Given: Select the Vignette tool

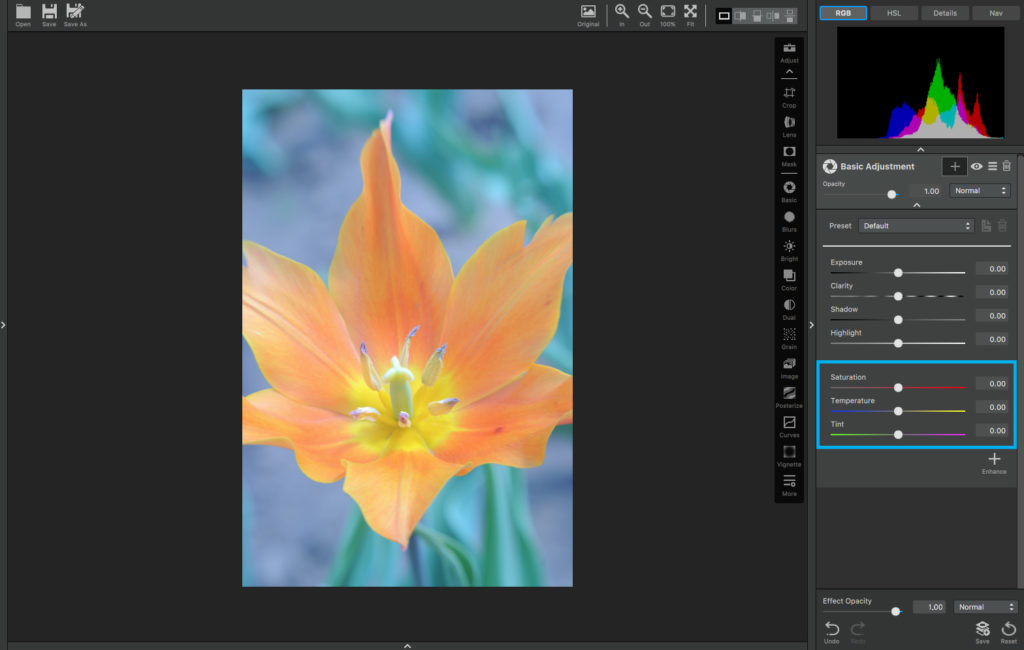Looking at the screenshot, I should click(x=789, y=452).
